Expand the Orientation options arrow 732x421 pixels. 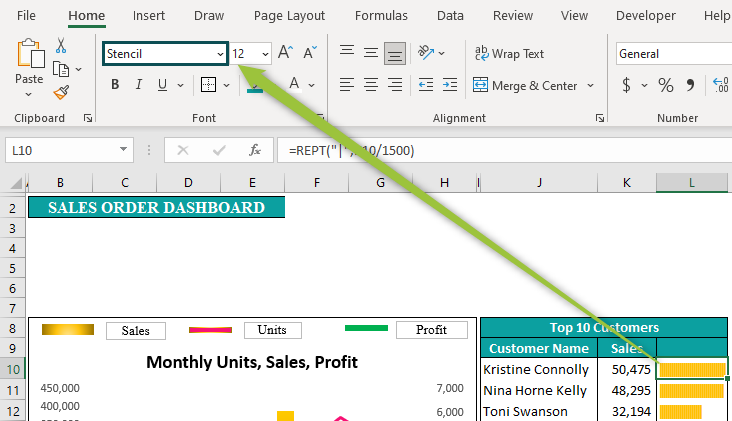pos(442,53)
